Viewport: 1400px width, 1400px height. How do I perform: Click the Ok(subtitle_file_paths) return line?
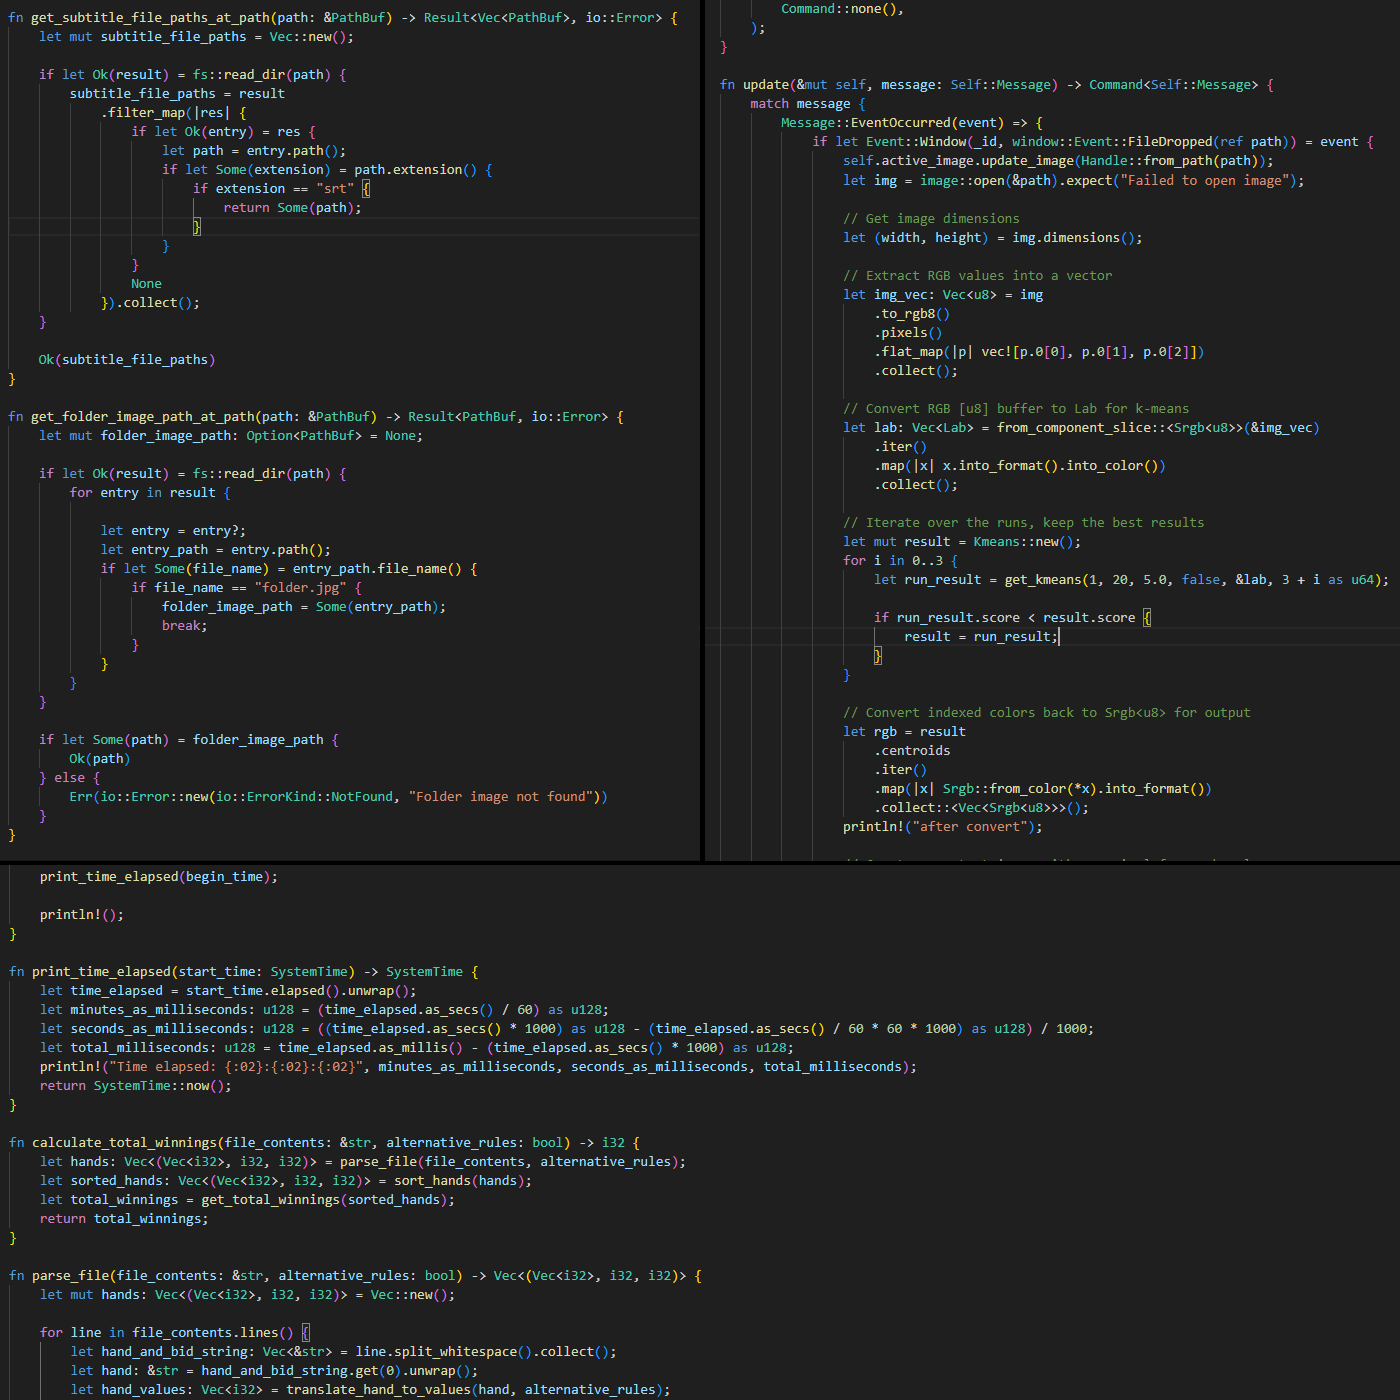(127, 360)
